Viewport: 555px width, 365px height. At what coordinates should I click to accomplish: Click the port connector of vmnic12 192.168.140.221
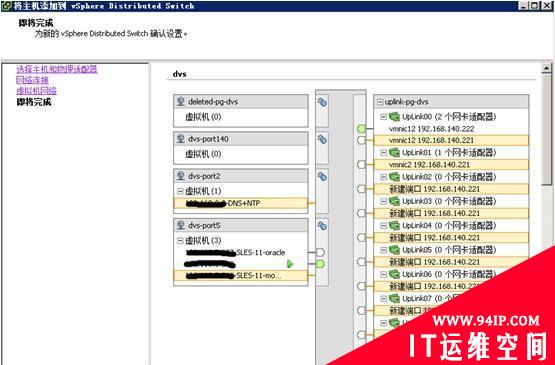pyautogui.click(x=361, y=140)
